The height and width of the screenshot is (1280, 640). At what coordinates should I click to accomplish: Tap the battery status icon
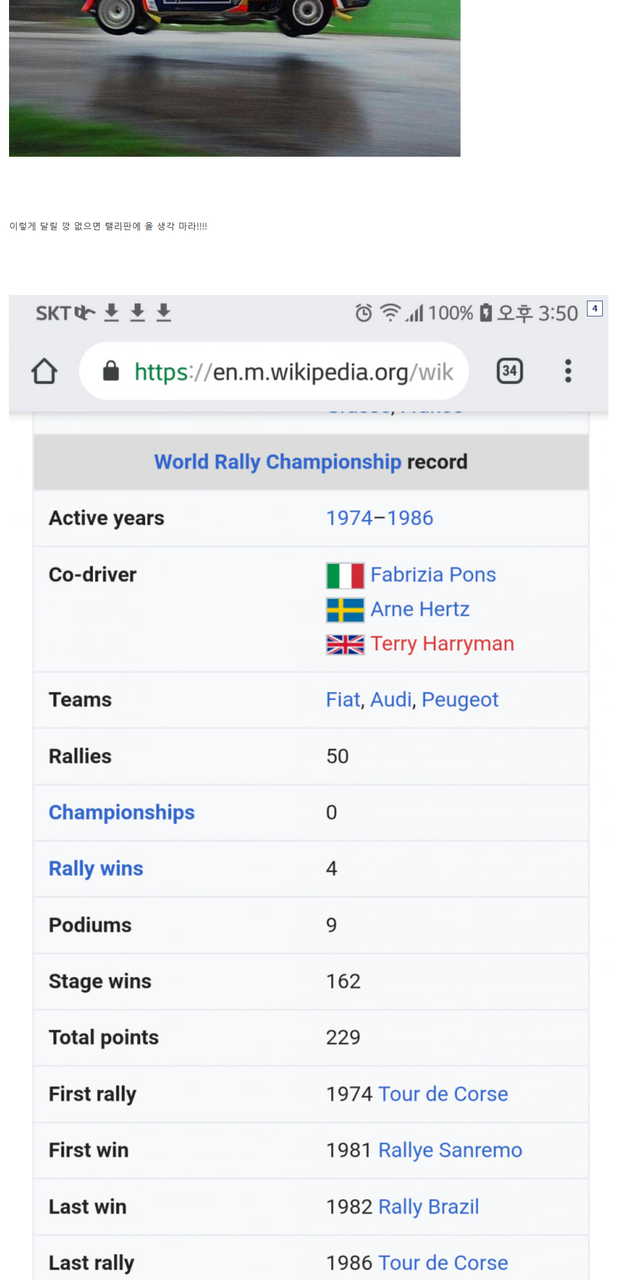point(486,313)
